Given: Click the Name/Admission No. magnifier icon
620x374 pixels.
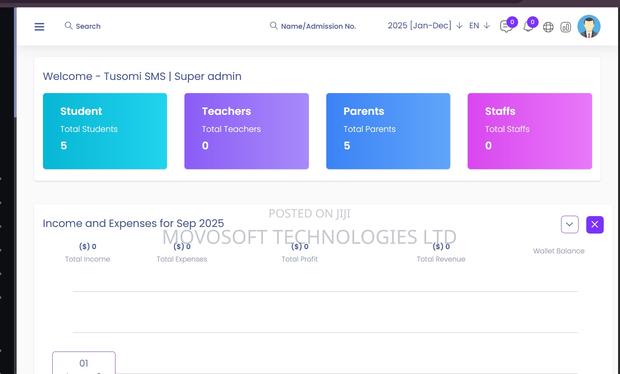Looking at the screenshot, I should click(274, 26).
